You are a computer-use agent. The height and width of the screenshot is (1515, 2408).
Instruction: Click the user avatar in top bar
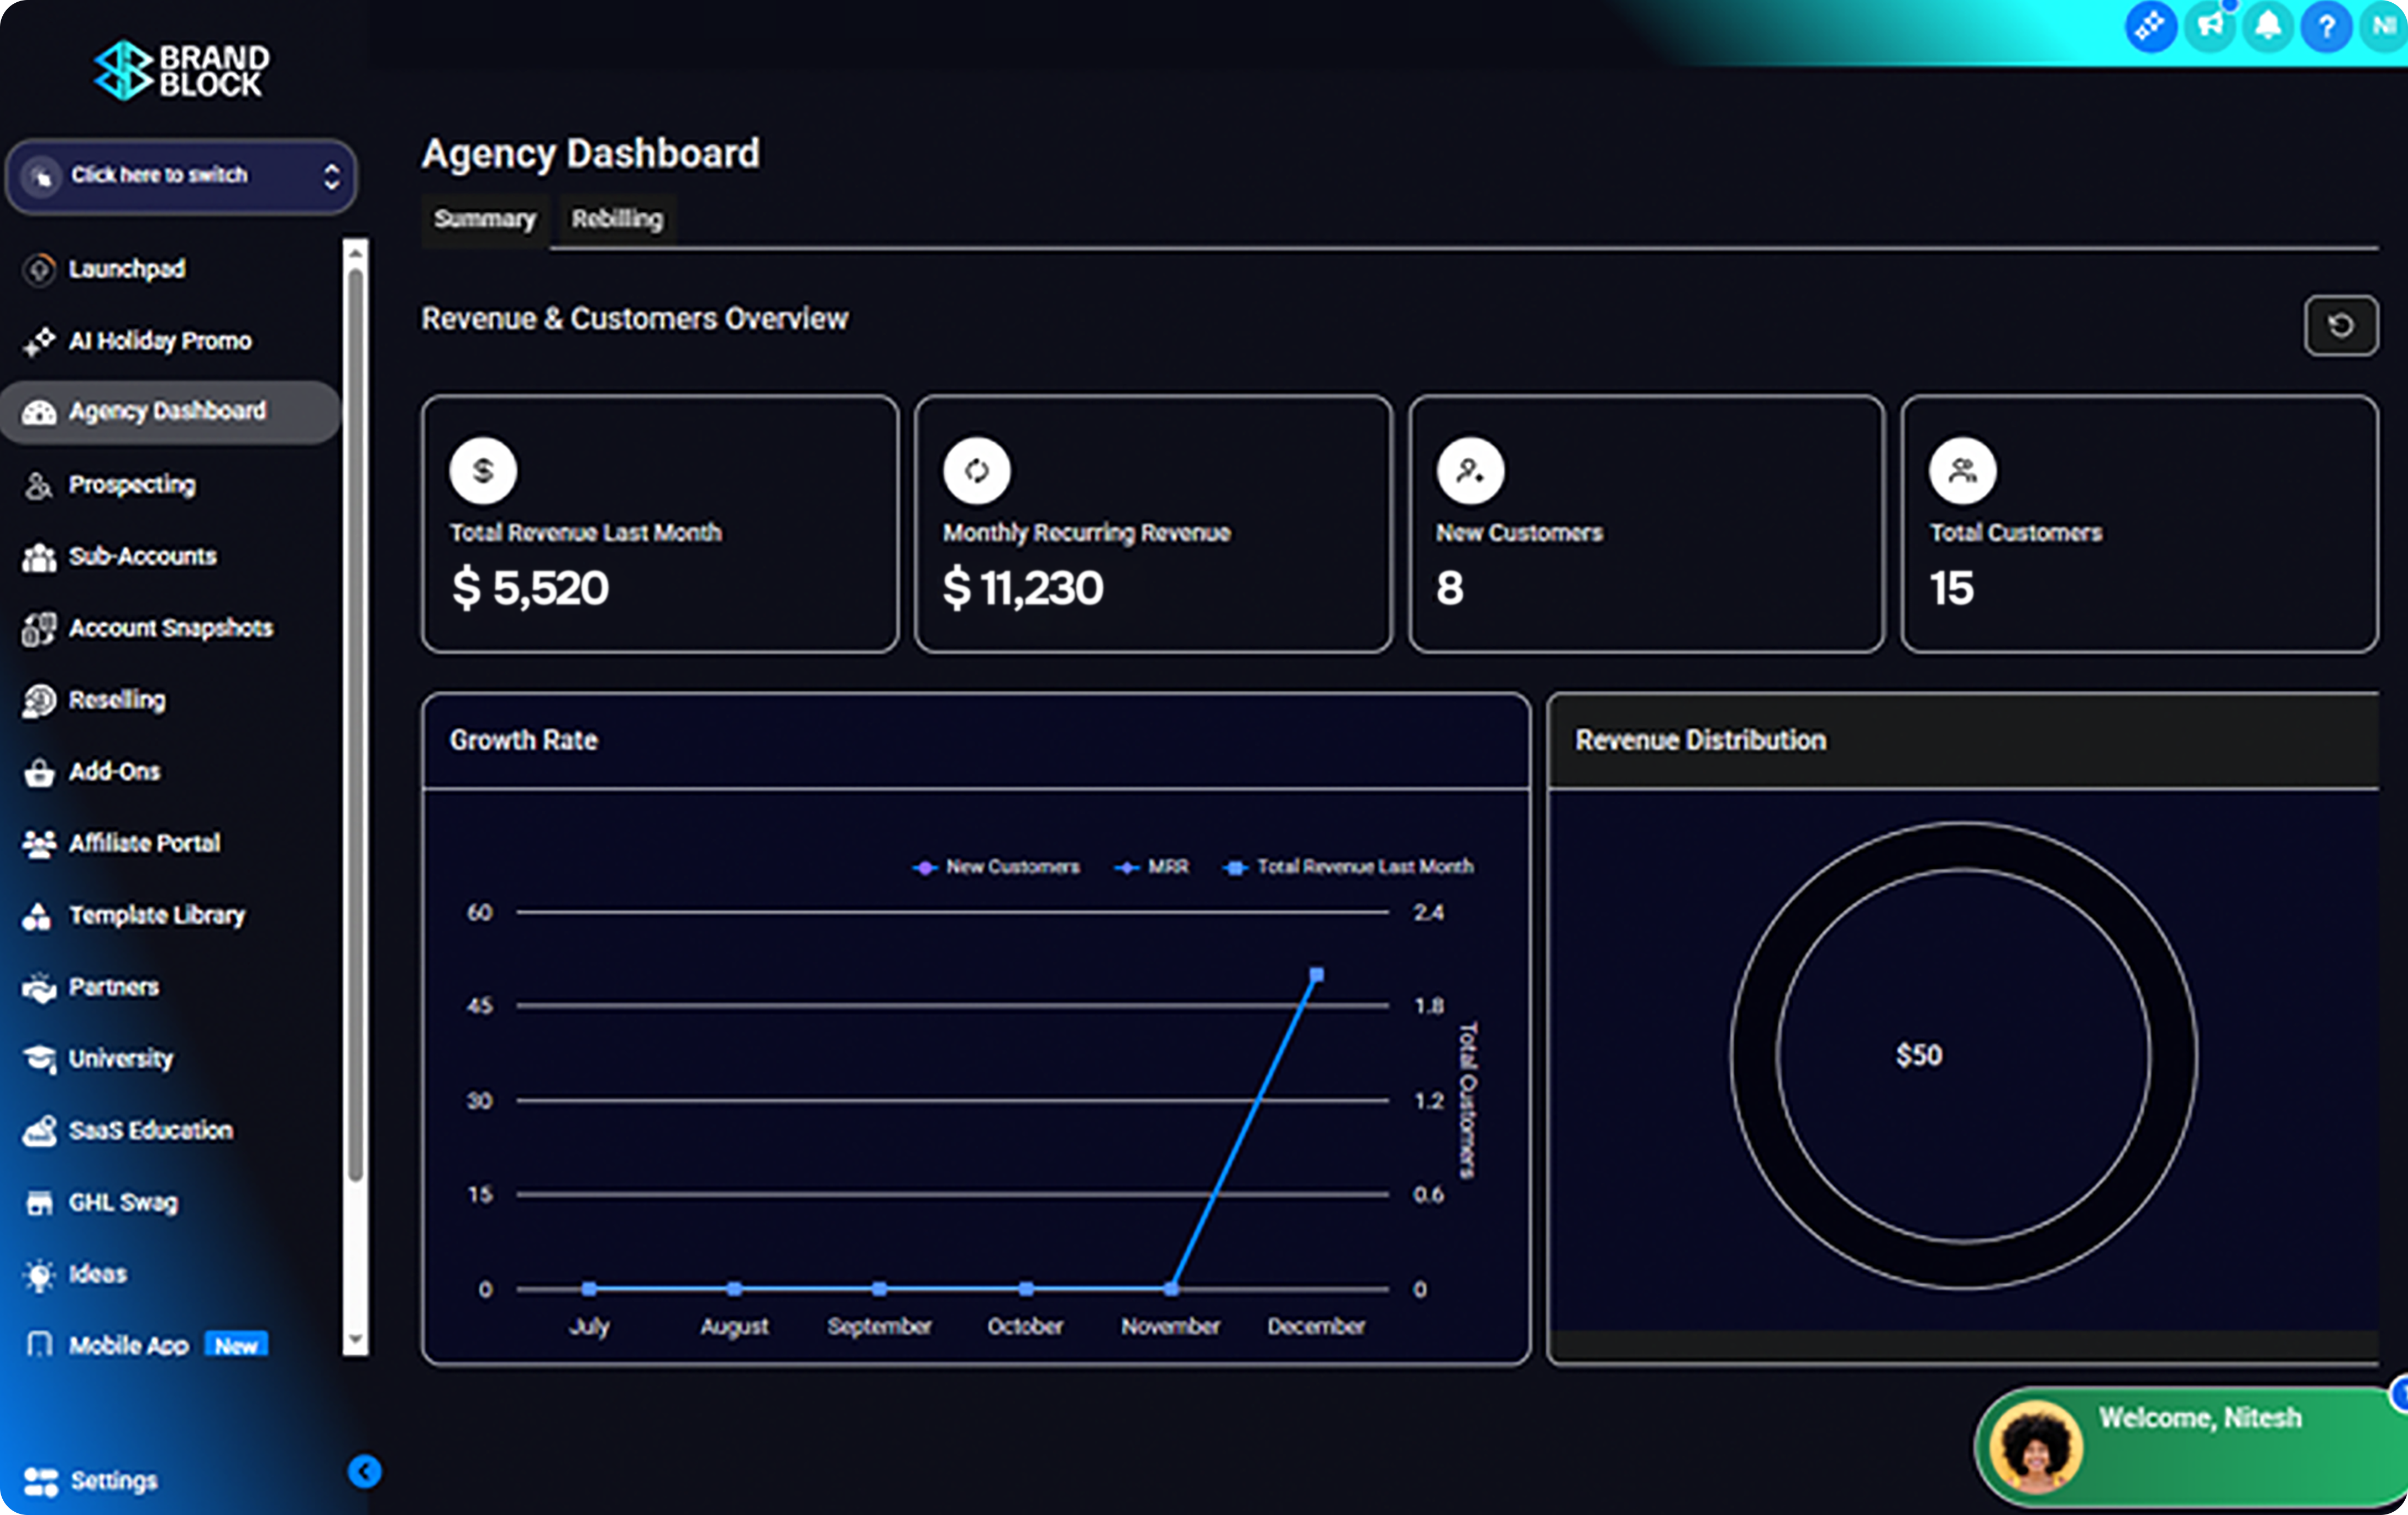pos(2384,25)
